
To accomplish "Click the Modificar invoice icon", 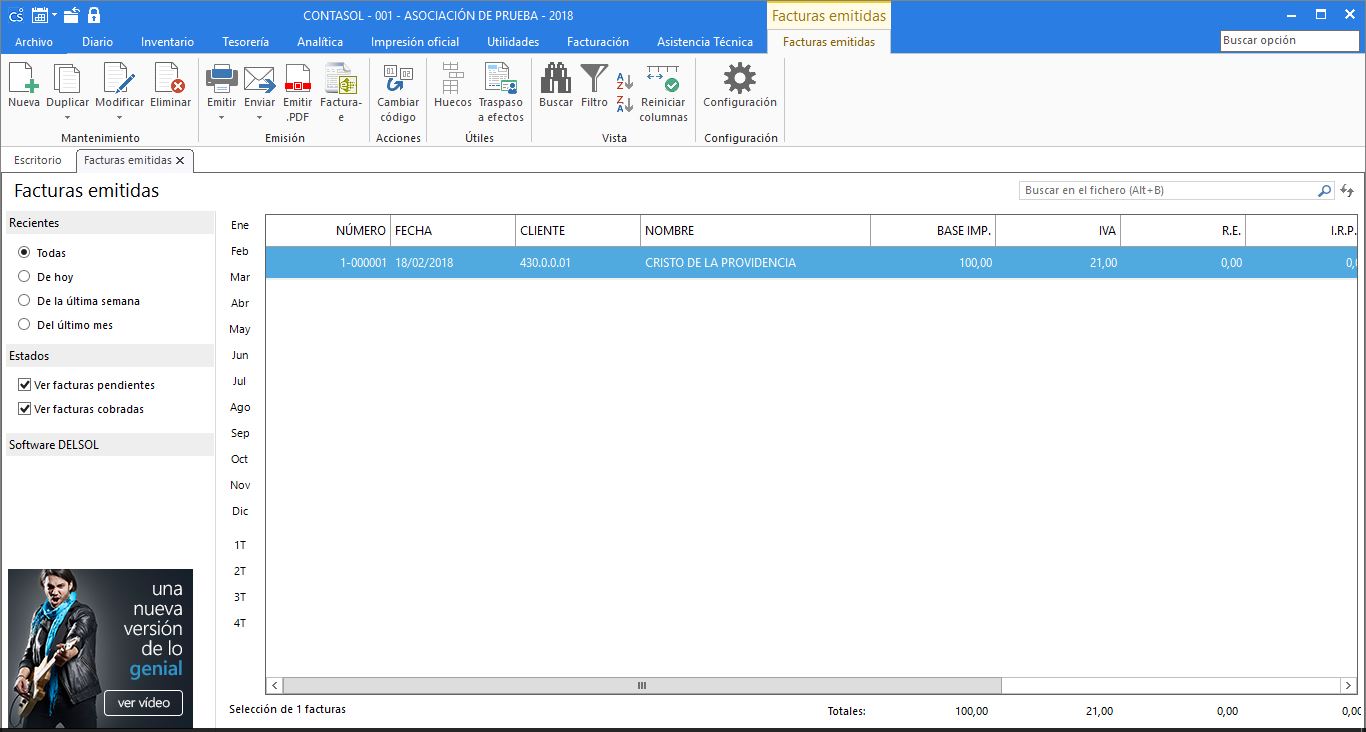I will 119,78.
